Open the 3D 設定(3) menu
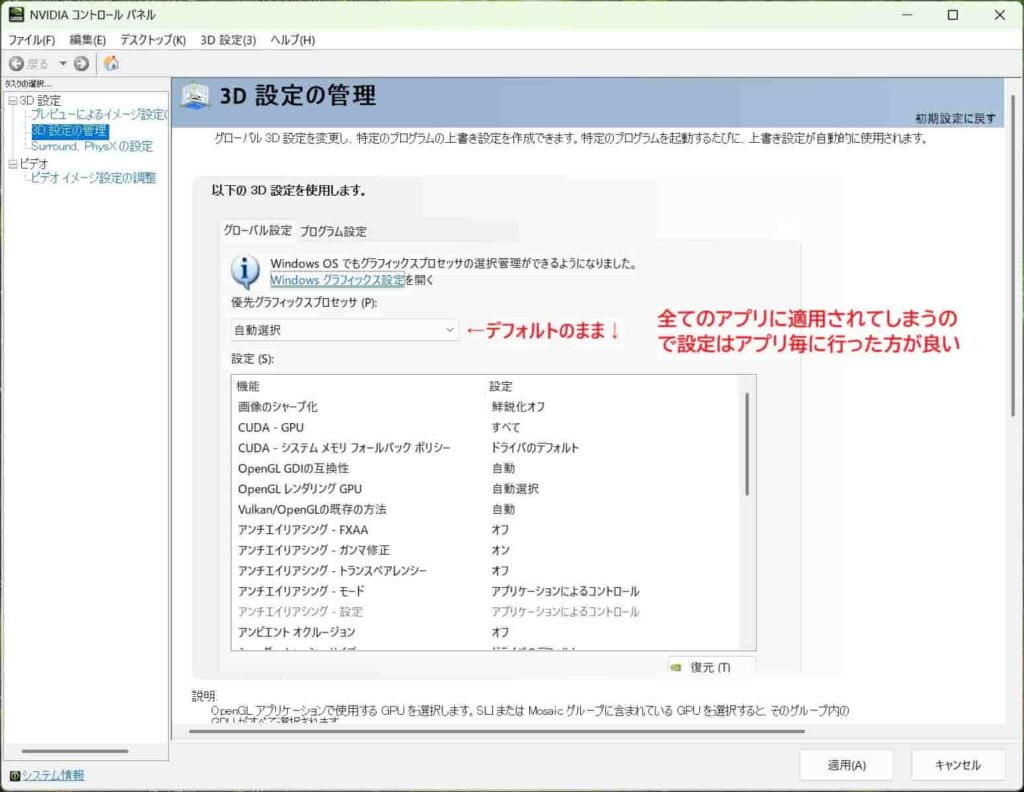1024x792 pixels. 228,40
